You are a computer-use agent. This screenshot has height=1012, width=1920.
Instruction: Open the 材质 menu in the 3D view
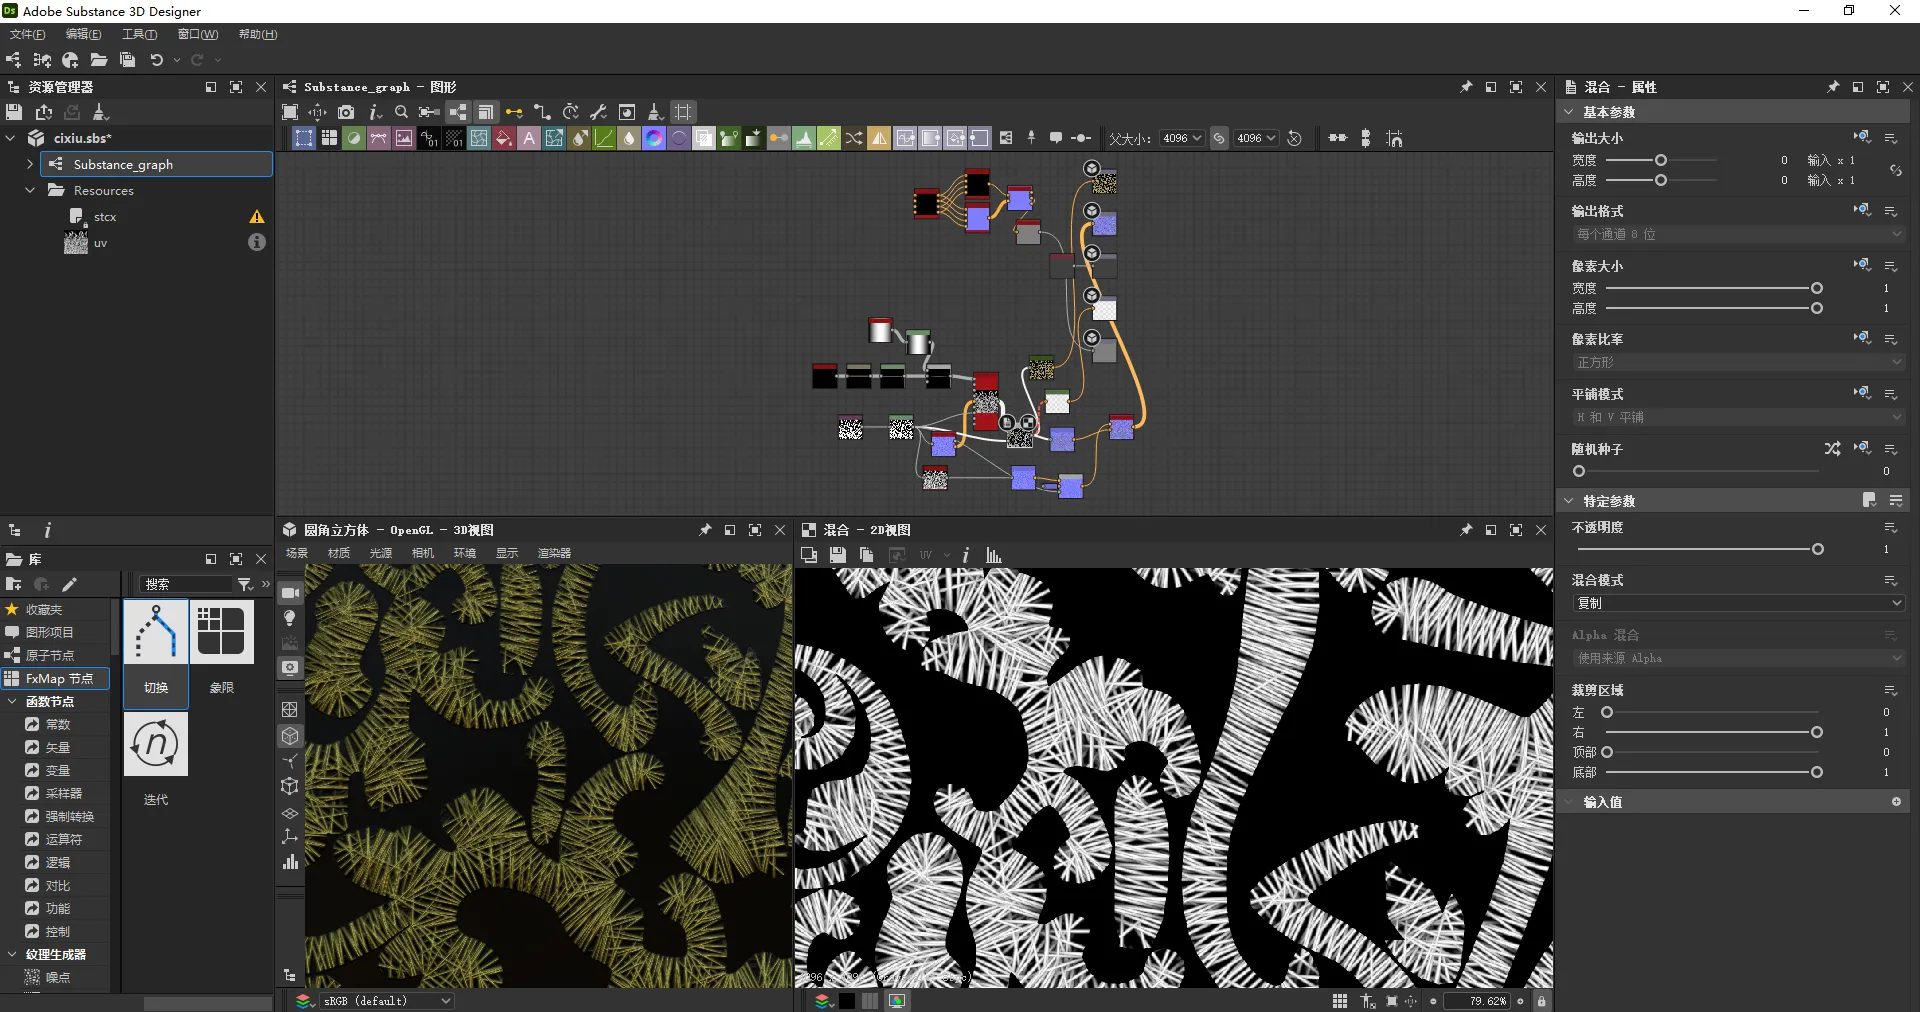[339, 553]
